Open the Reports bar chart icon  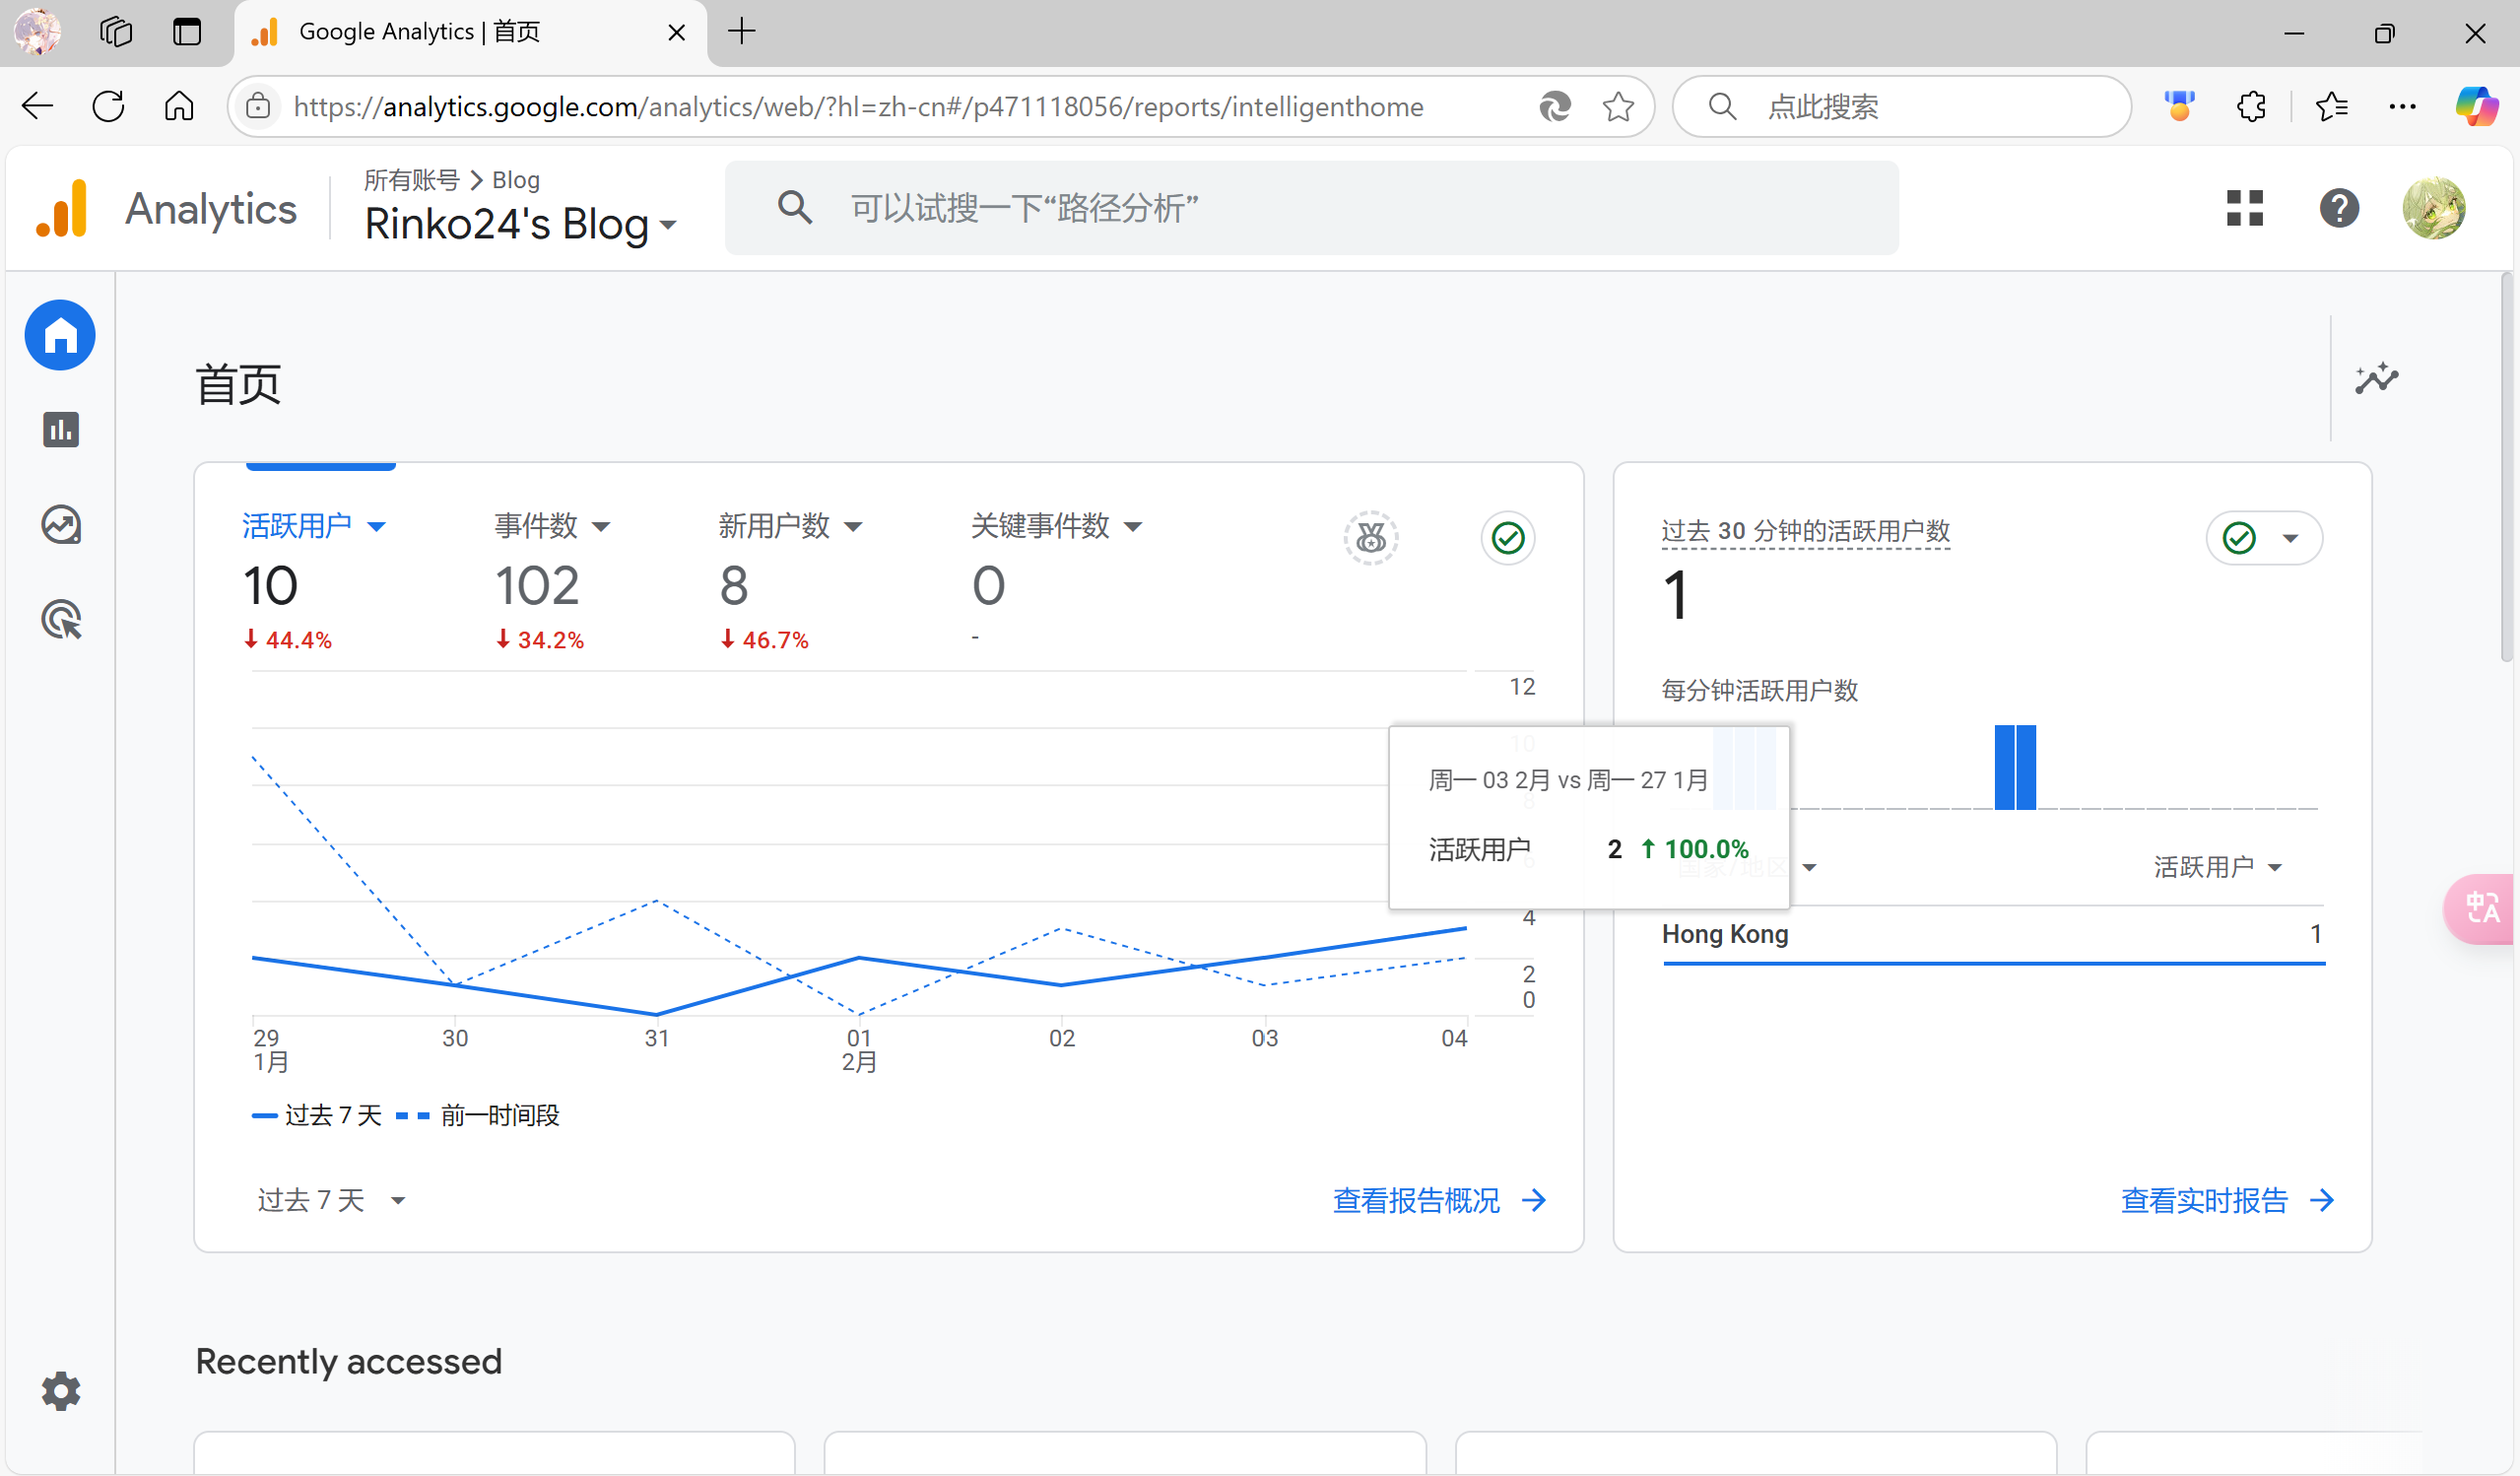[x=60, y=429]
